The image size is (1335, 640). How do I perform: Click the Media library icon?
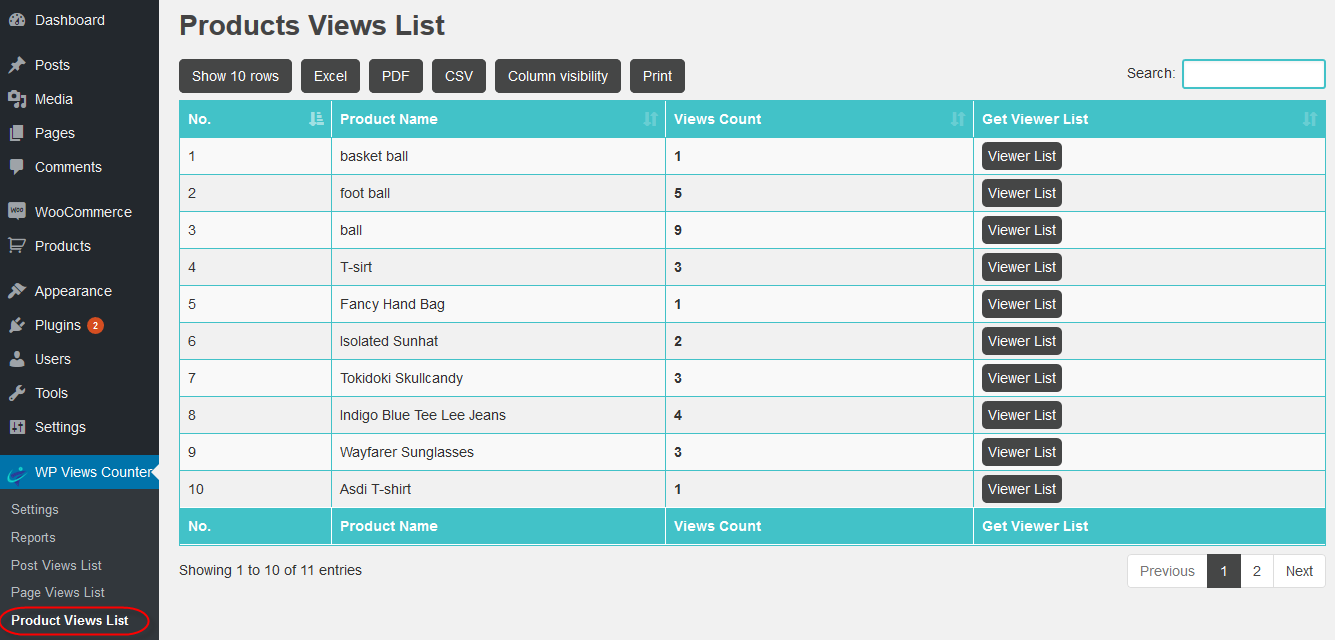[x=17, y=99]
